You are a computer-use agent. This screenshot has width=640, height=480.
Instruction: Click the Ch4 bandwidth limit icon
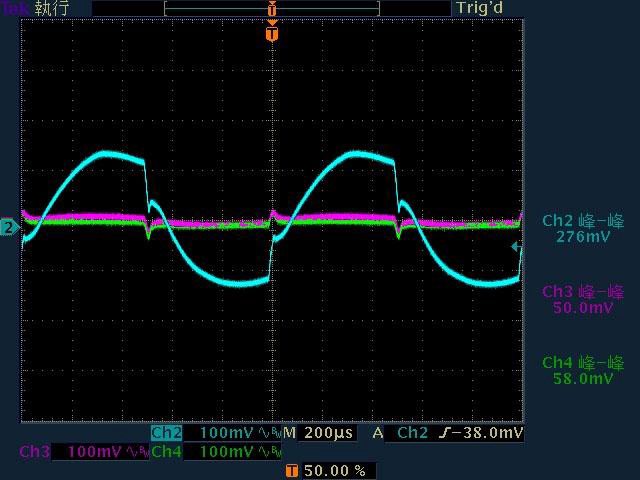click(269, 452)
